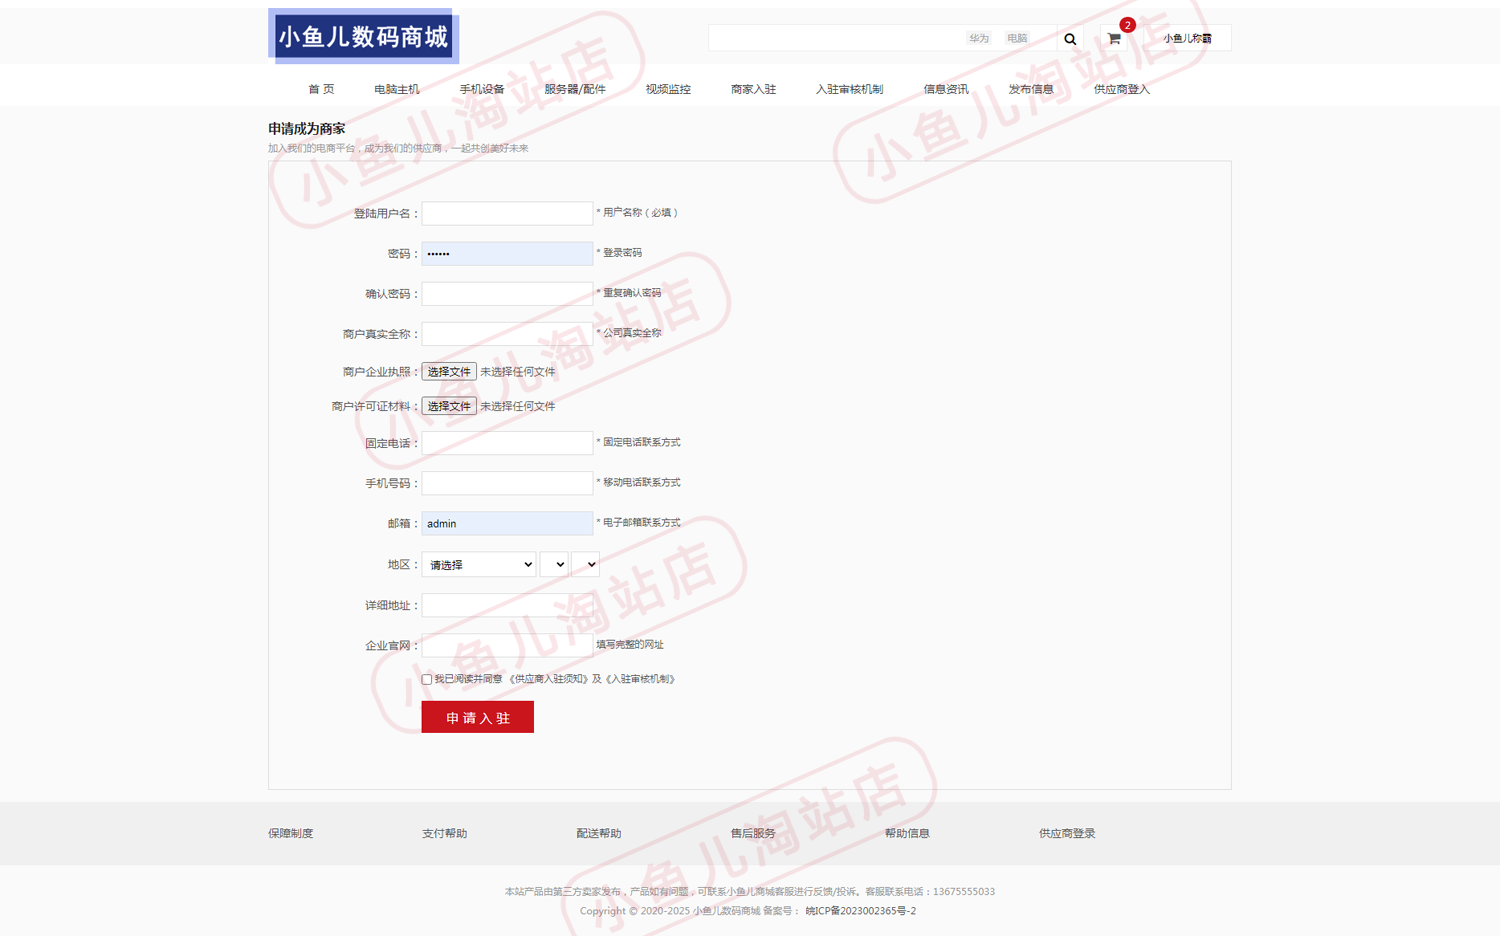Viewport: 1500px width, 936px height.
Task: Click the search magnifier icon
Action: click(x=1070, y=39)
